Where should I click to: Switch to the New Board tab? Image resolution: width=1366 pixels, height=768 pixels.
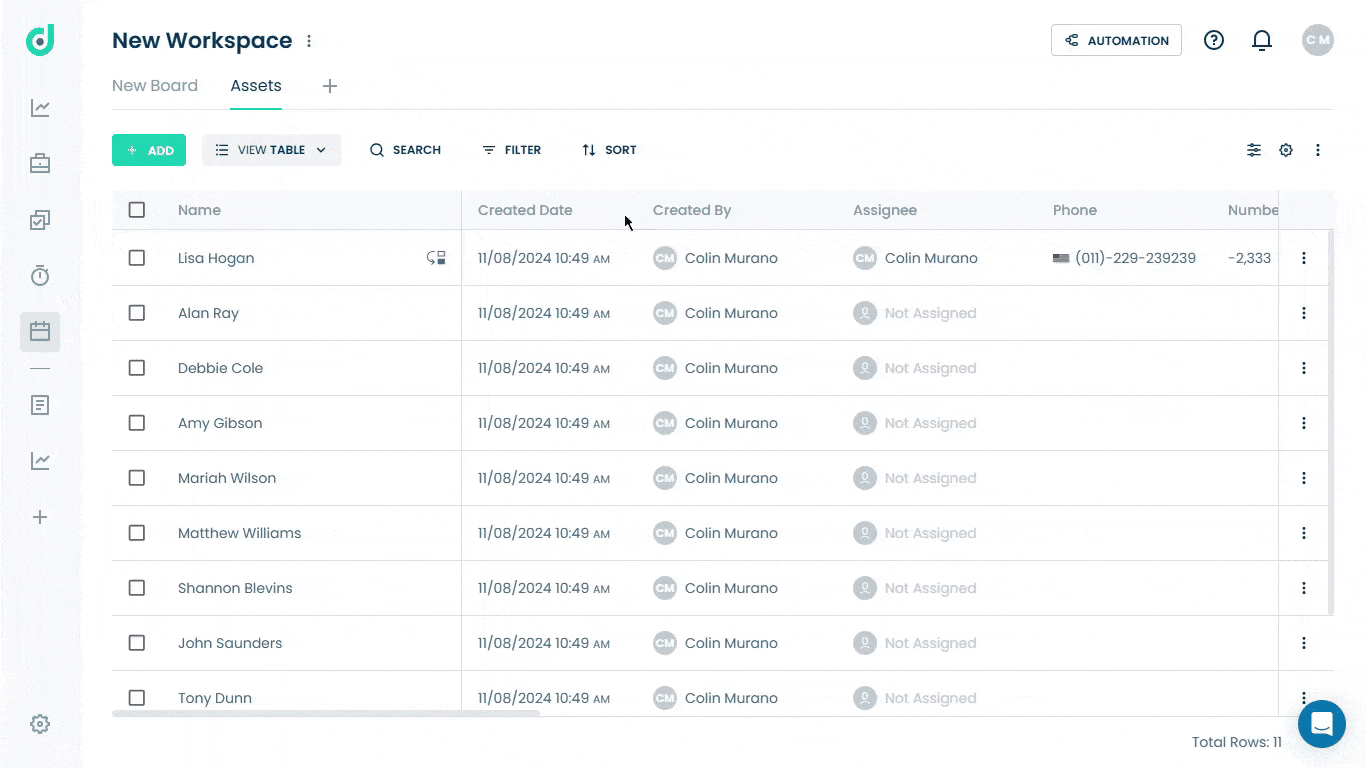point(155,86)
